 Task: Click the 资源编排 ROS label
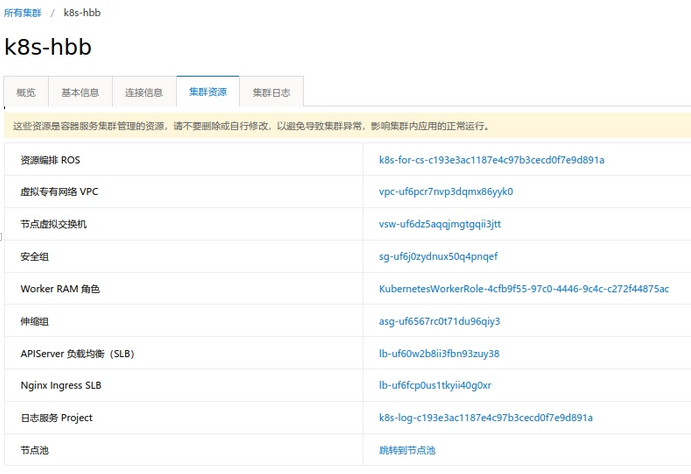point(50,160)
